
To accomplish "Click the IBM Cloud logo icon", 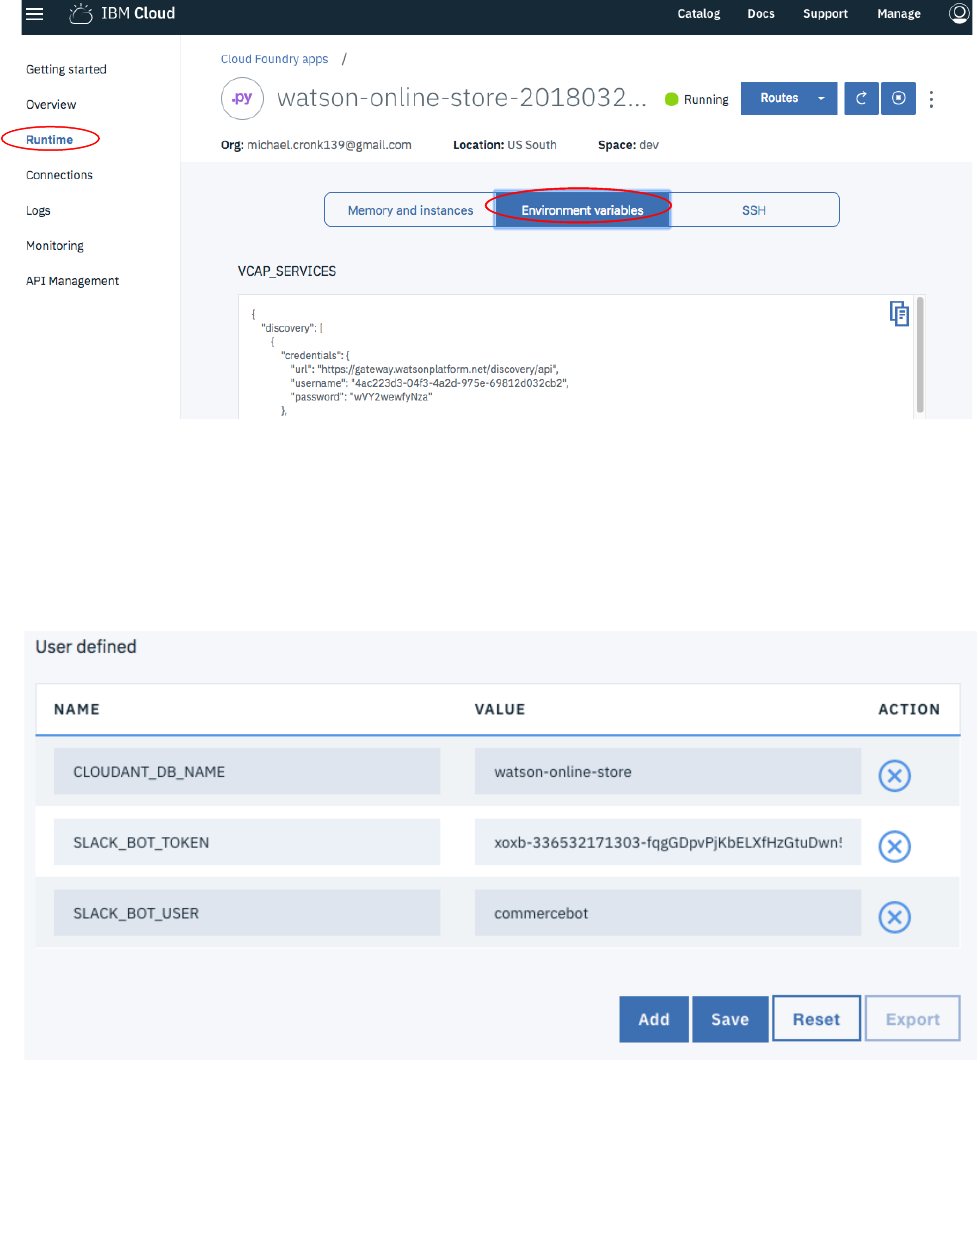I will click(x=80, y=14).
